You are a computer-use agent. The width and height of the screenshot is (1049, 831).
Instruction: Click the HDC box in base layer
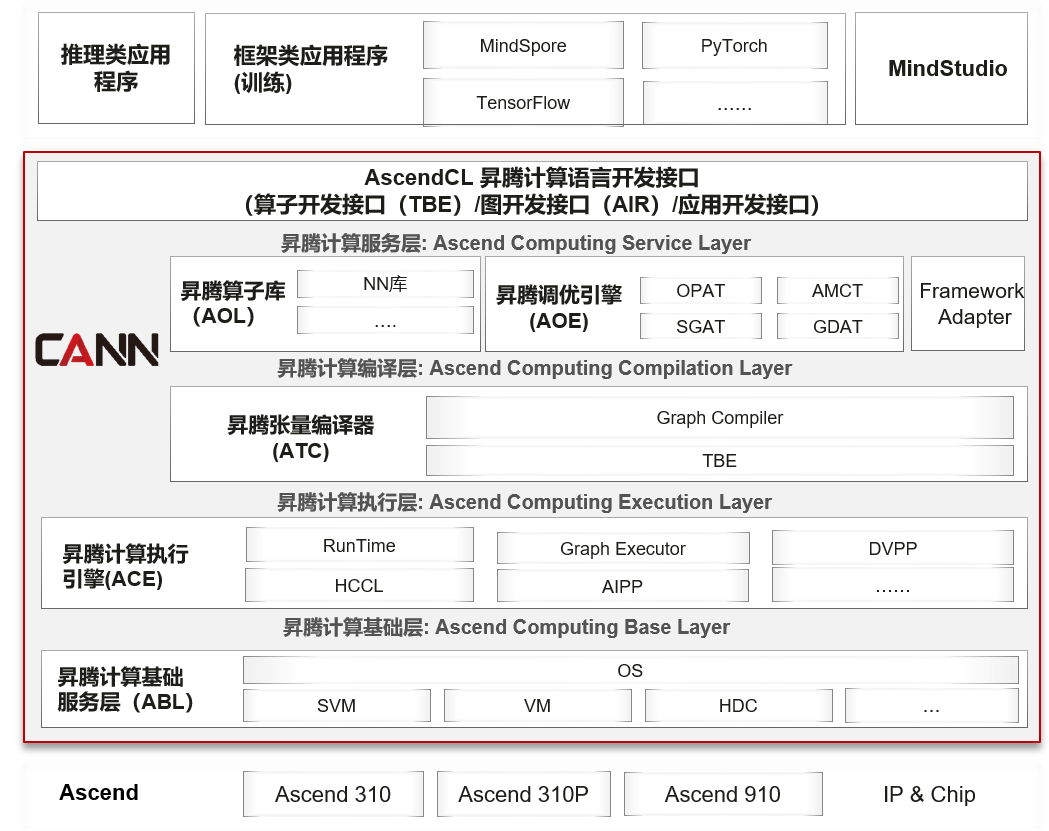click(739, 705)
